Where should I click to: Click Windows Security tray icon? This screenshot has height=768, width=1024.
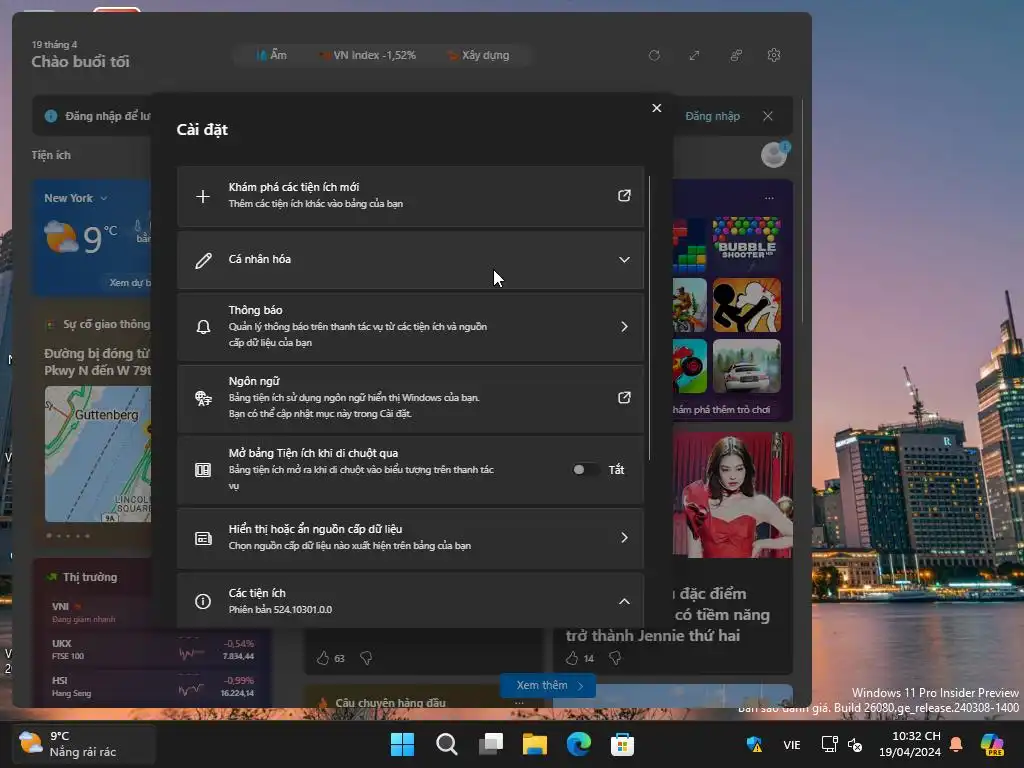(754, 744)
